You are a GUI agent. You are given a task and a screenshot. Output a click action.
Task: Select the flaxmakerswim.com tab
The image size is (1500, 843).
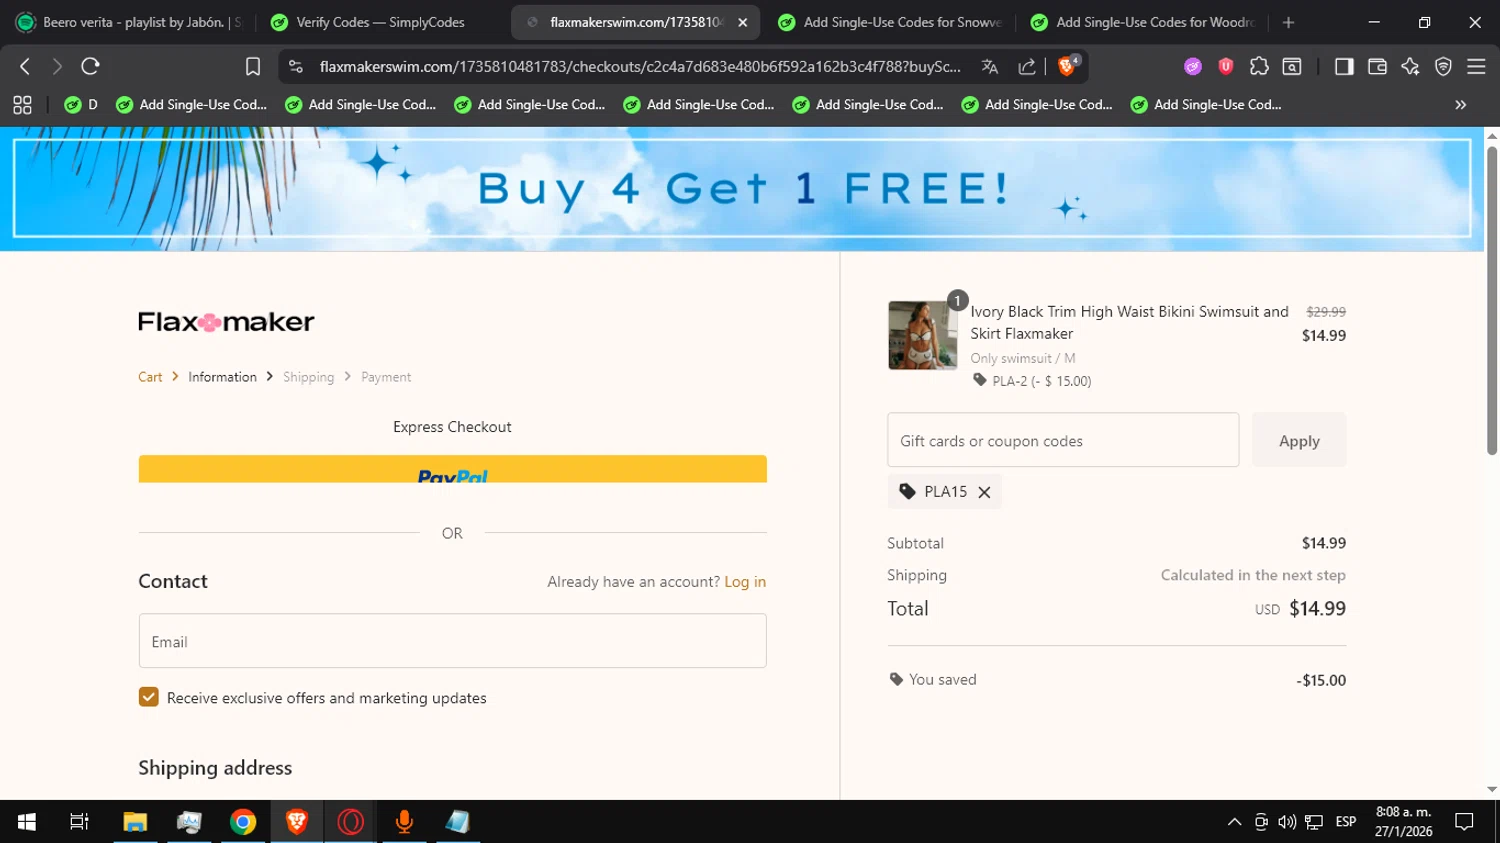[x=636, y=22]
